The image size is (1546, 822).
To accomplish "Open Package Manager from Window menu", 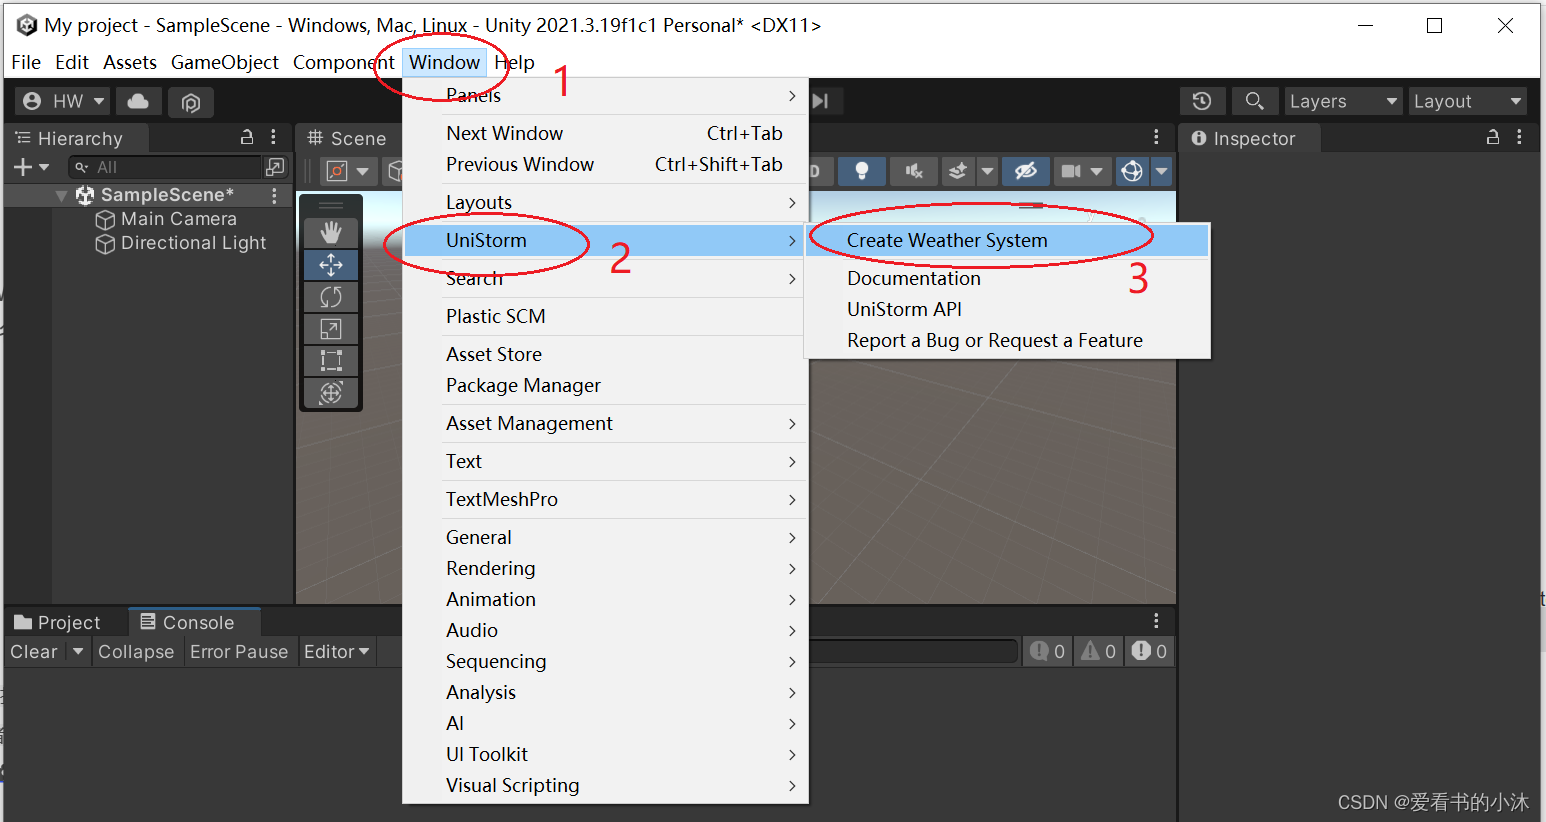I will pyautogui.click(x=605, y=386).
